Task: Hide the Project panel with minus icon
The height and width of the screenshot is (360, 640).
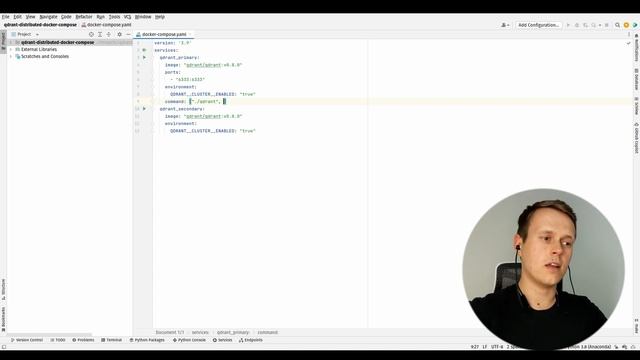Action: [x=128, y=34]
